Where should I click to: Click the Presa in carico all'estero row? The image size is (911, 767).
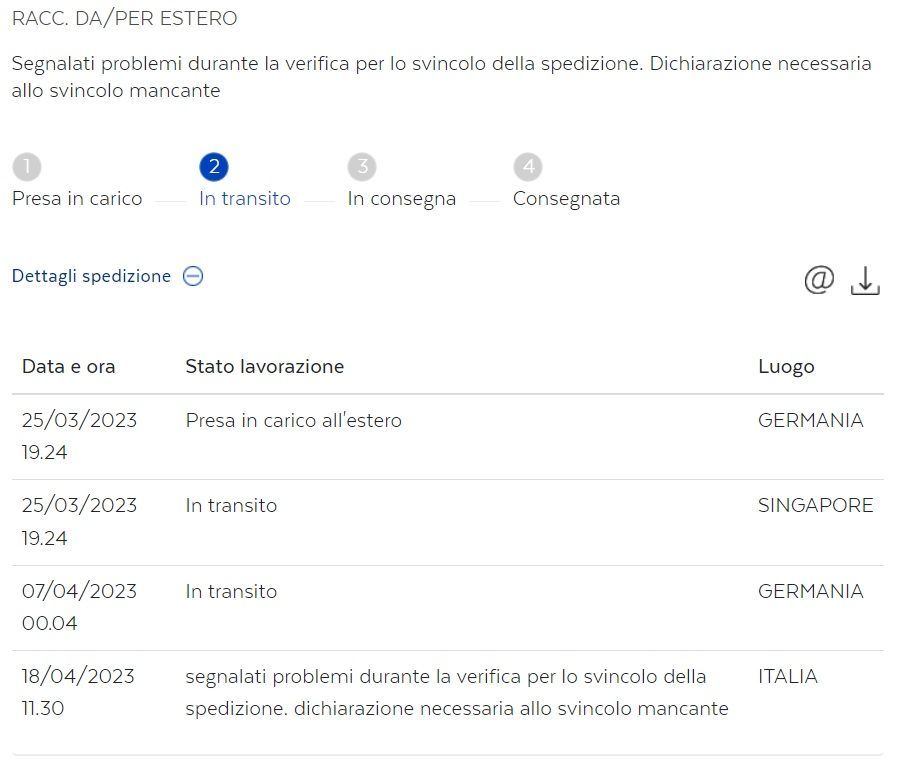click(293, 421)
